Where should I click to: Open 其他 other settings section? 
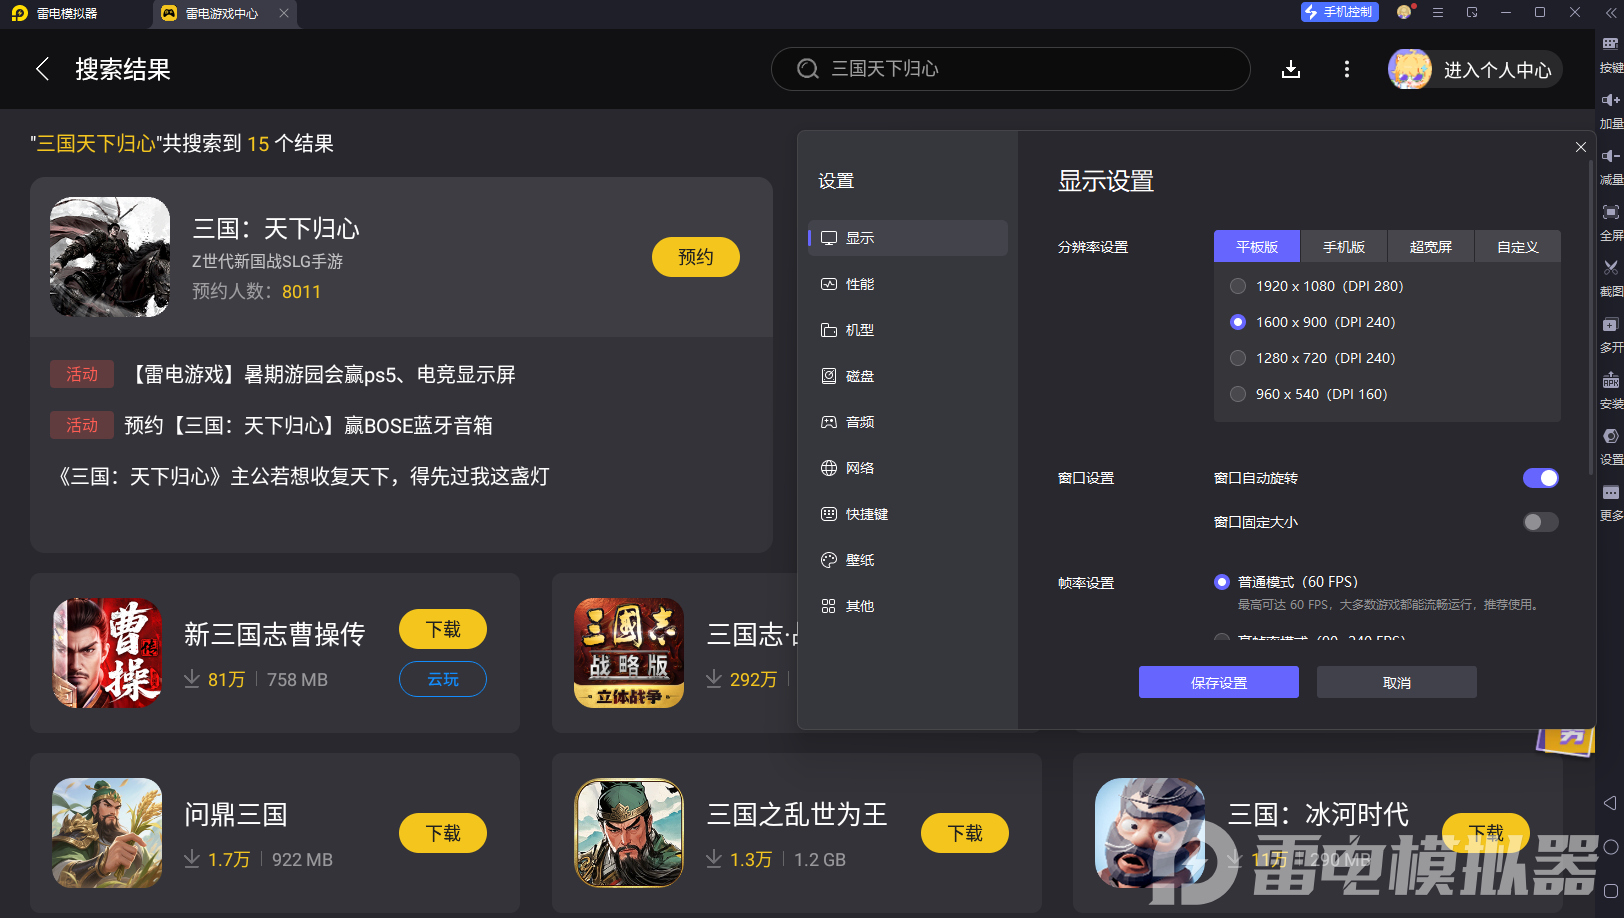coord(908,606)
